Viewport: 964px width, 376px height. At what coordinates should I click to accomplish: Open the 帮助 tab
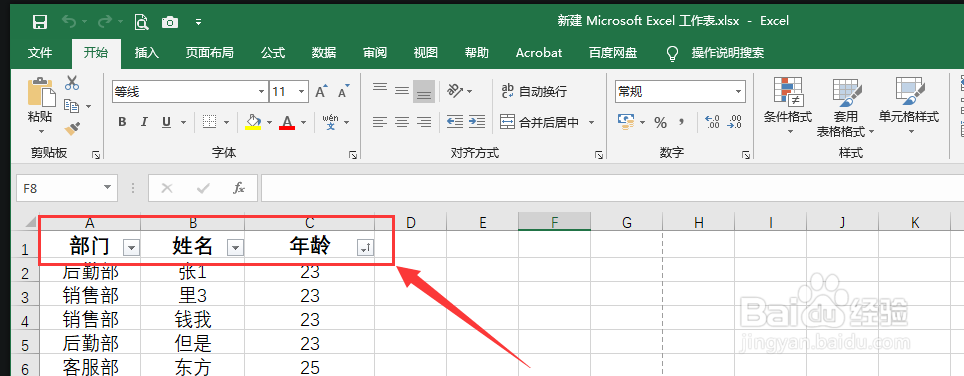476,53
